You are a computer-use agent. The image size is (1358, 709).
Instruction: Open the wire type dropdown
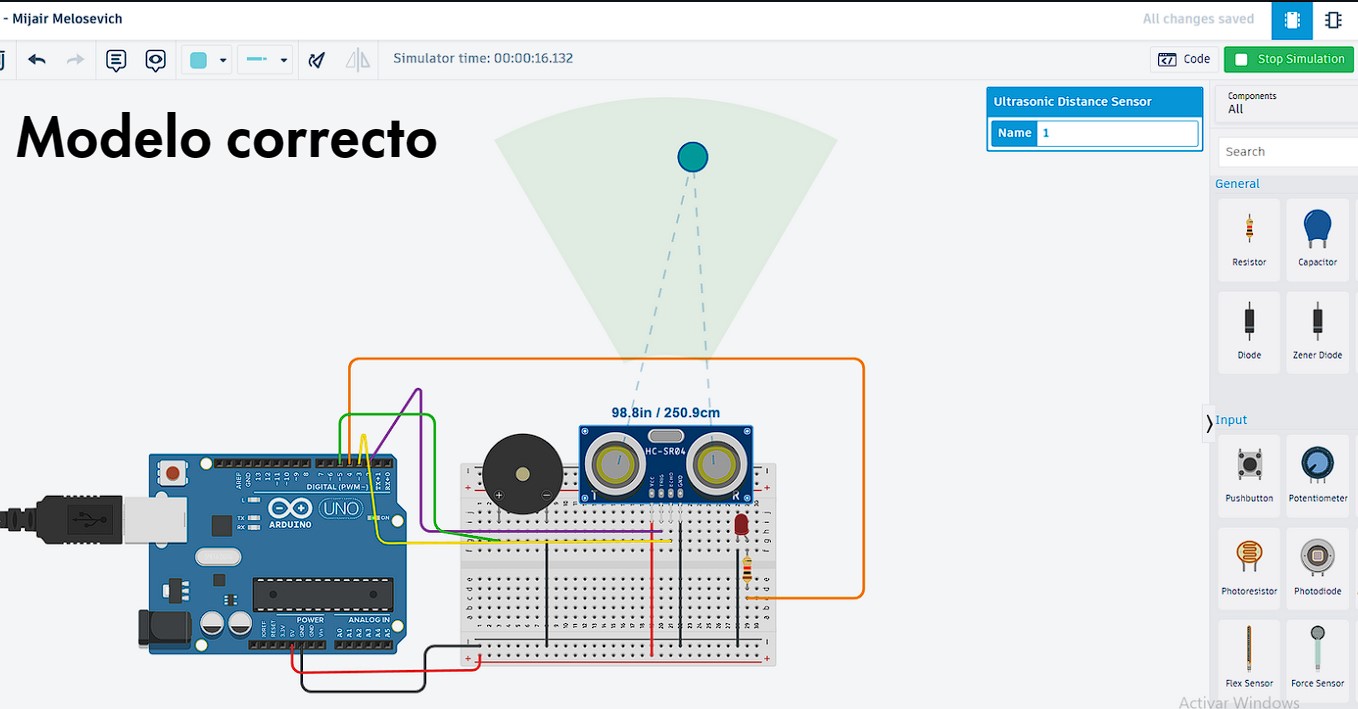point(265,60)
